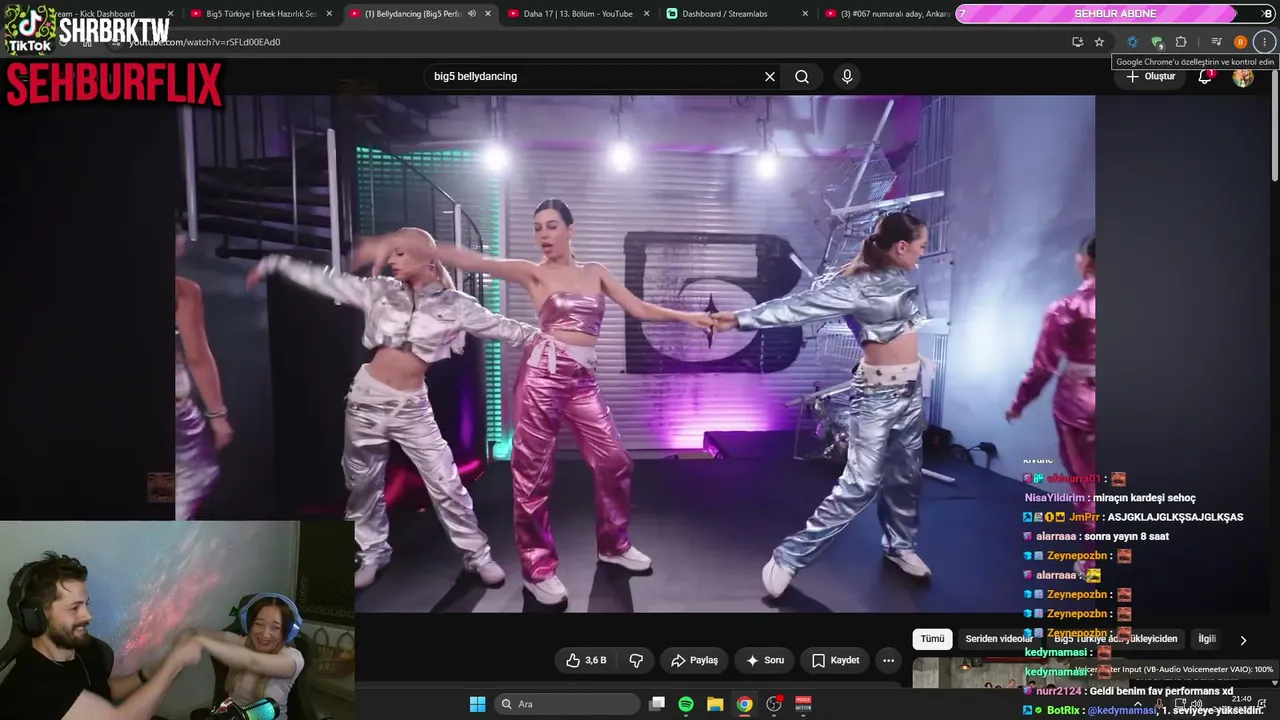
Task: Close the Dashboard / Streamlabs tab
Action: pyautogui.click(x=805, y=14)
